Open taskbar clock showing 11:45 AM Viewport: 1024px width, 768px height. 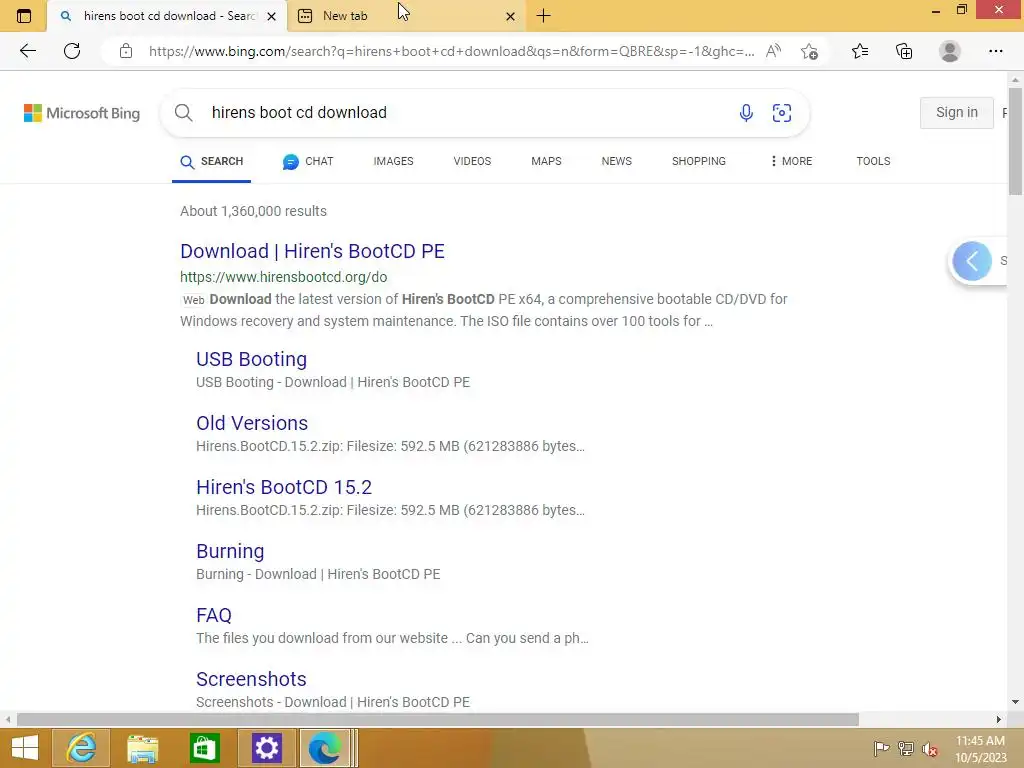coord(980,748)
